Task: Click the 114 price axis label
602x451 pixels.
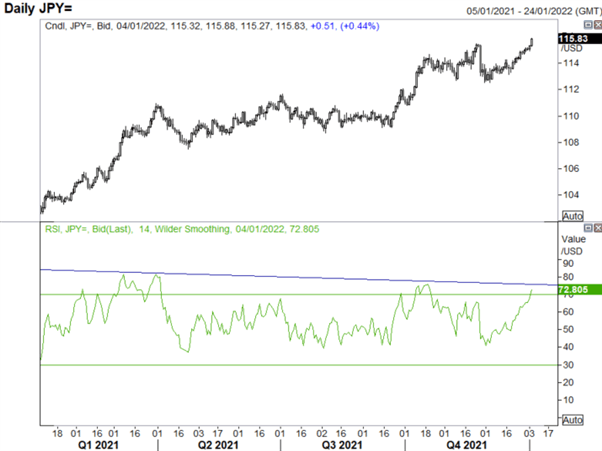Action: tap(571, 63)
